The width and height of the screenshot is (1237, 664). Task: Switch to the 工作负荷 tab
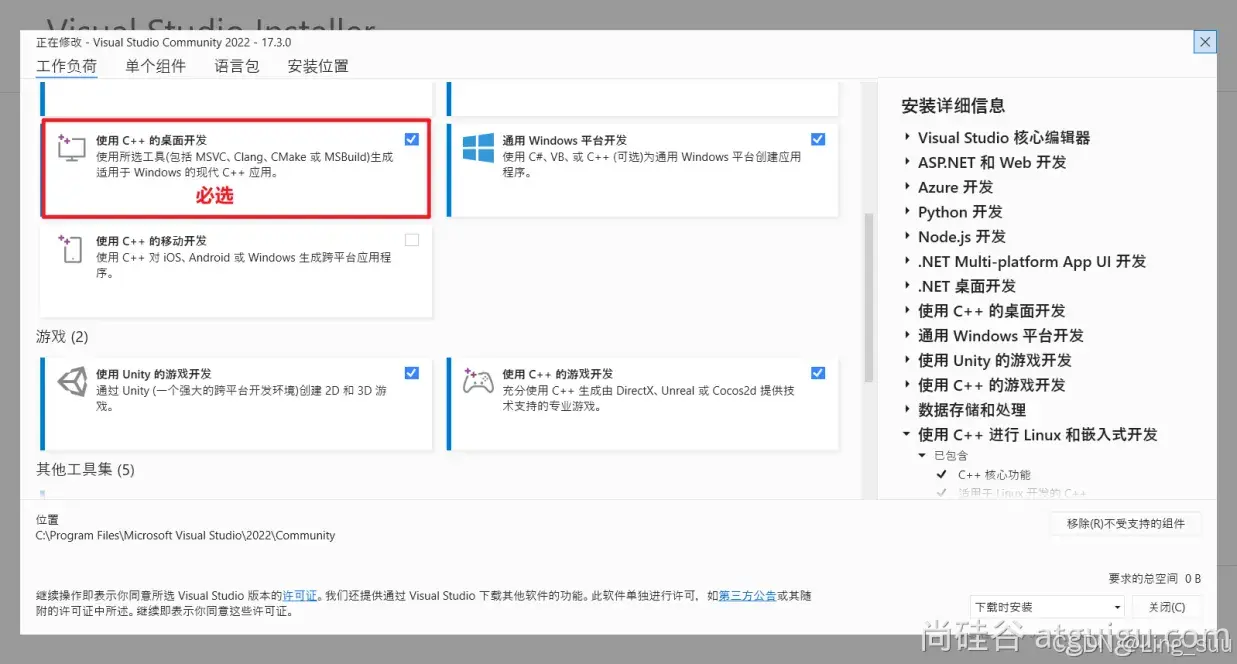point(66,67)
